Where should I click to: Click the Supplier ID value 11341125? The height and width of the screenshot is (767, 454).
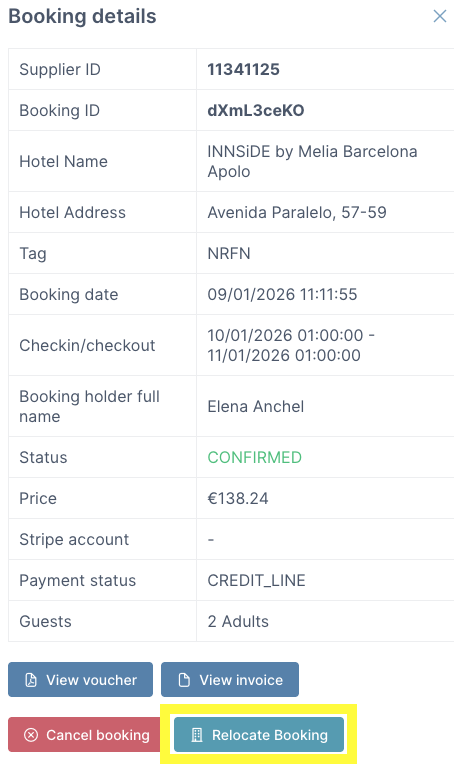click(243, 69)
